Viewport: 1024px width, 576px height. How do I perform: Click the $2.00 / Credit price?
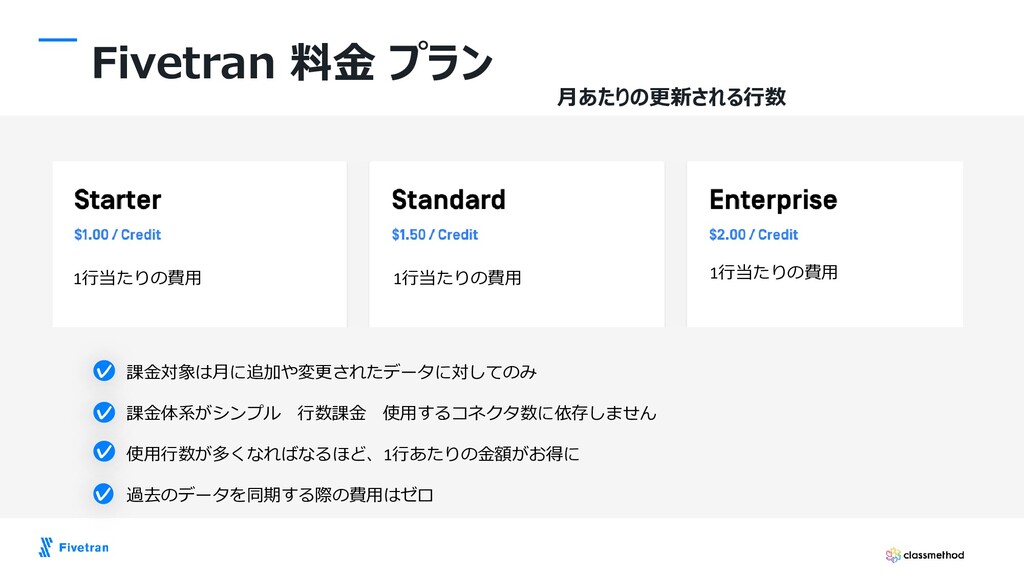click(754, 234)
